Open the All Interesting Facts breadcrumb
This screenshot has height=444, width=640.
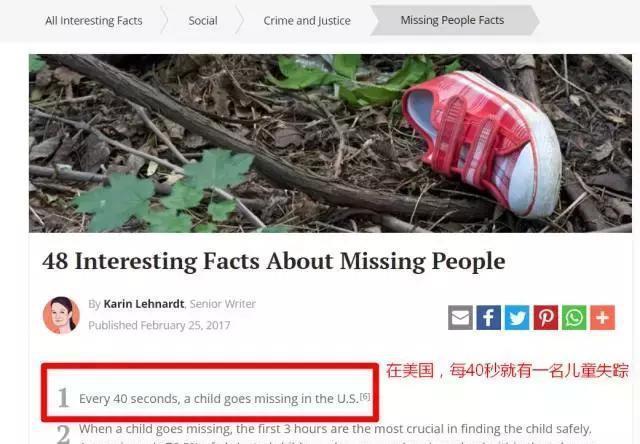94,20
